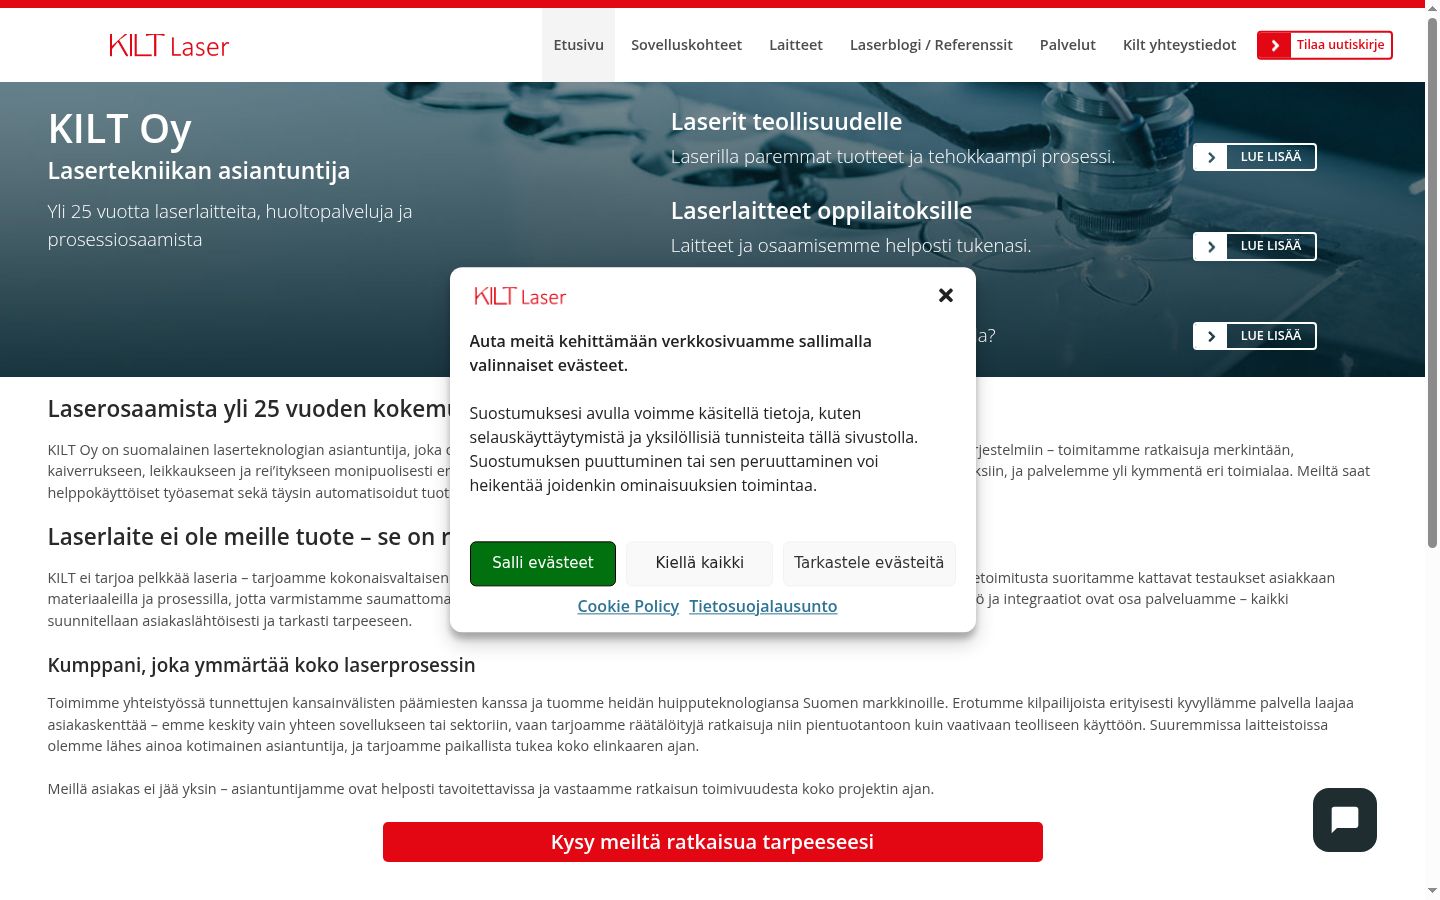Viewport: 1440px width, 900px height.
Task: Click the red arrow icon beside Tilaa uutiskirje
Action: tap(1274, 45)
